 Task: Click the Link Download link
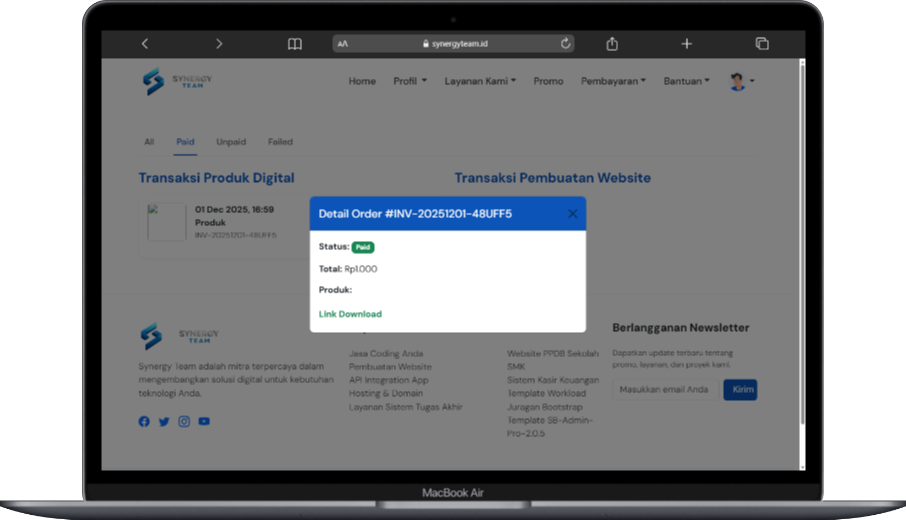click(x=350, y=314)
